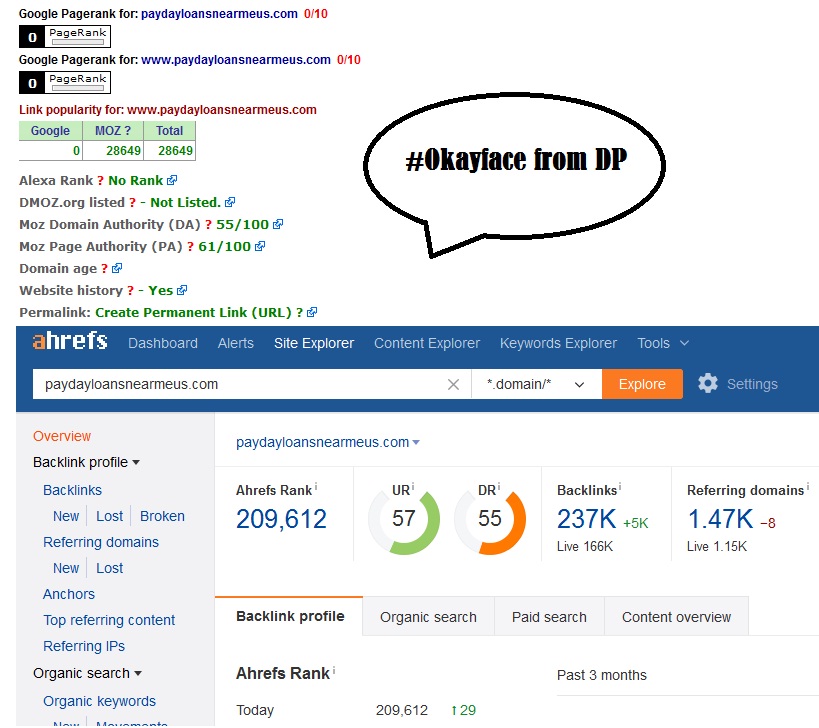Open Lost under Backlinks

coord(109,516)
